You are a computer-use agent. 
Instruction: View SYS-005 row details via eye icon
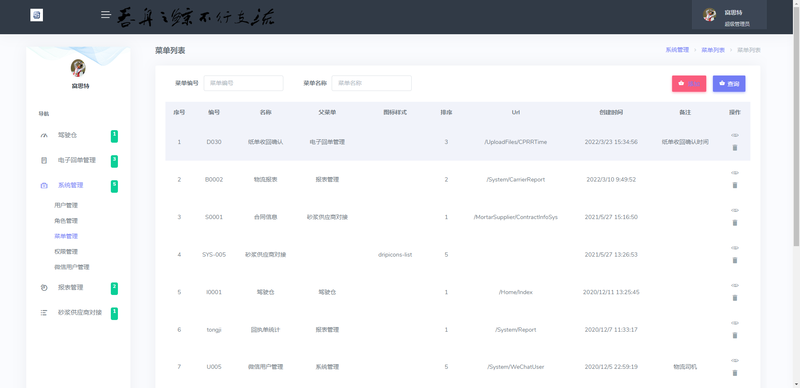[735, 248]
